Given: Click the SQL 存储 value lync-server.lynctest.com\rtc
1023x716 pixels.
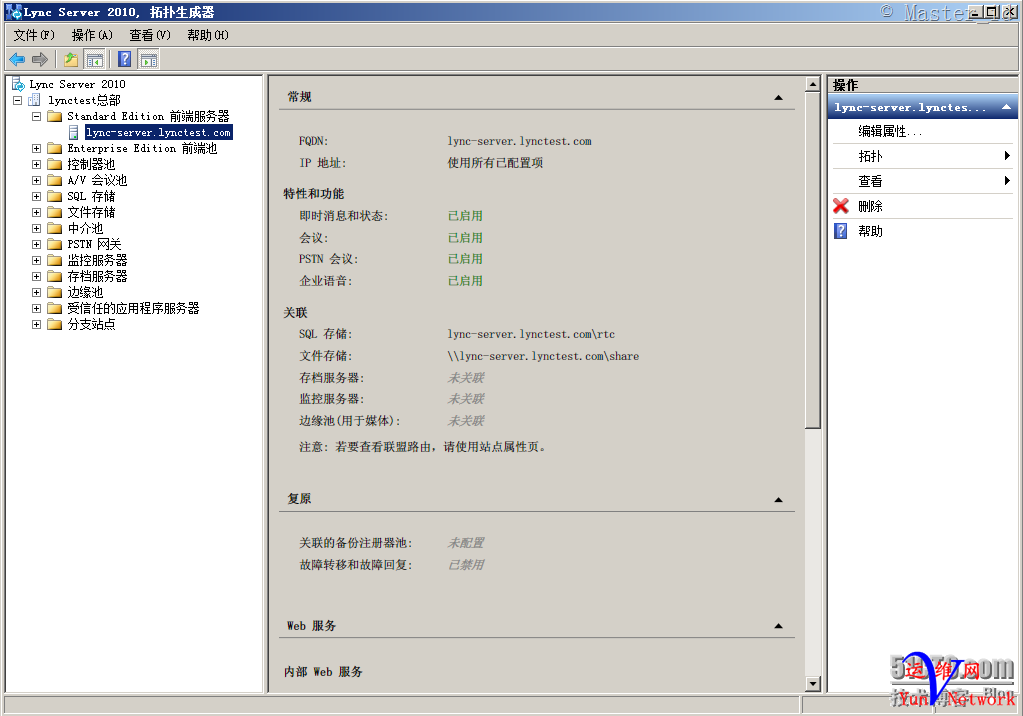Looking at the screenshot, I should click(531, 334).
